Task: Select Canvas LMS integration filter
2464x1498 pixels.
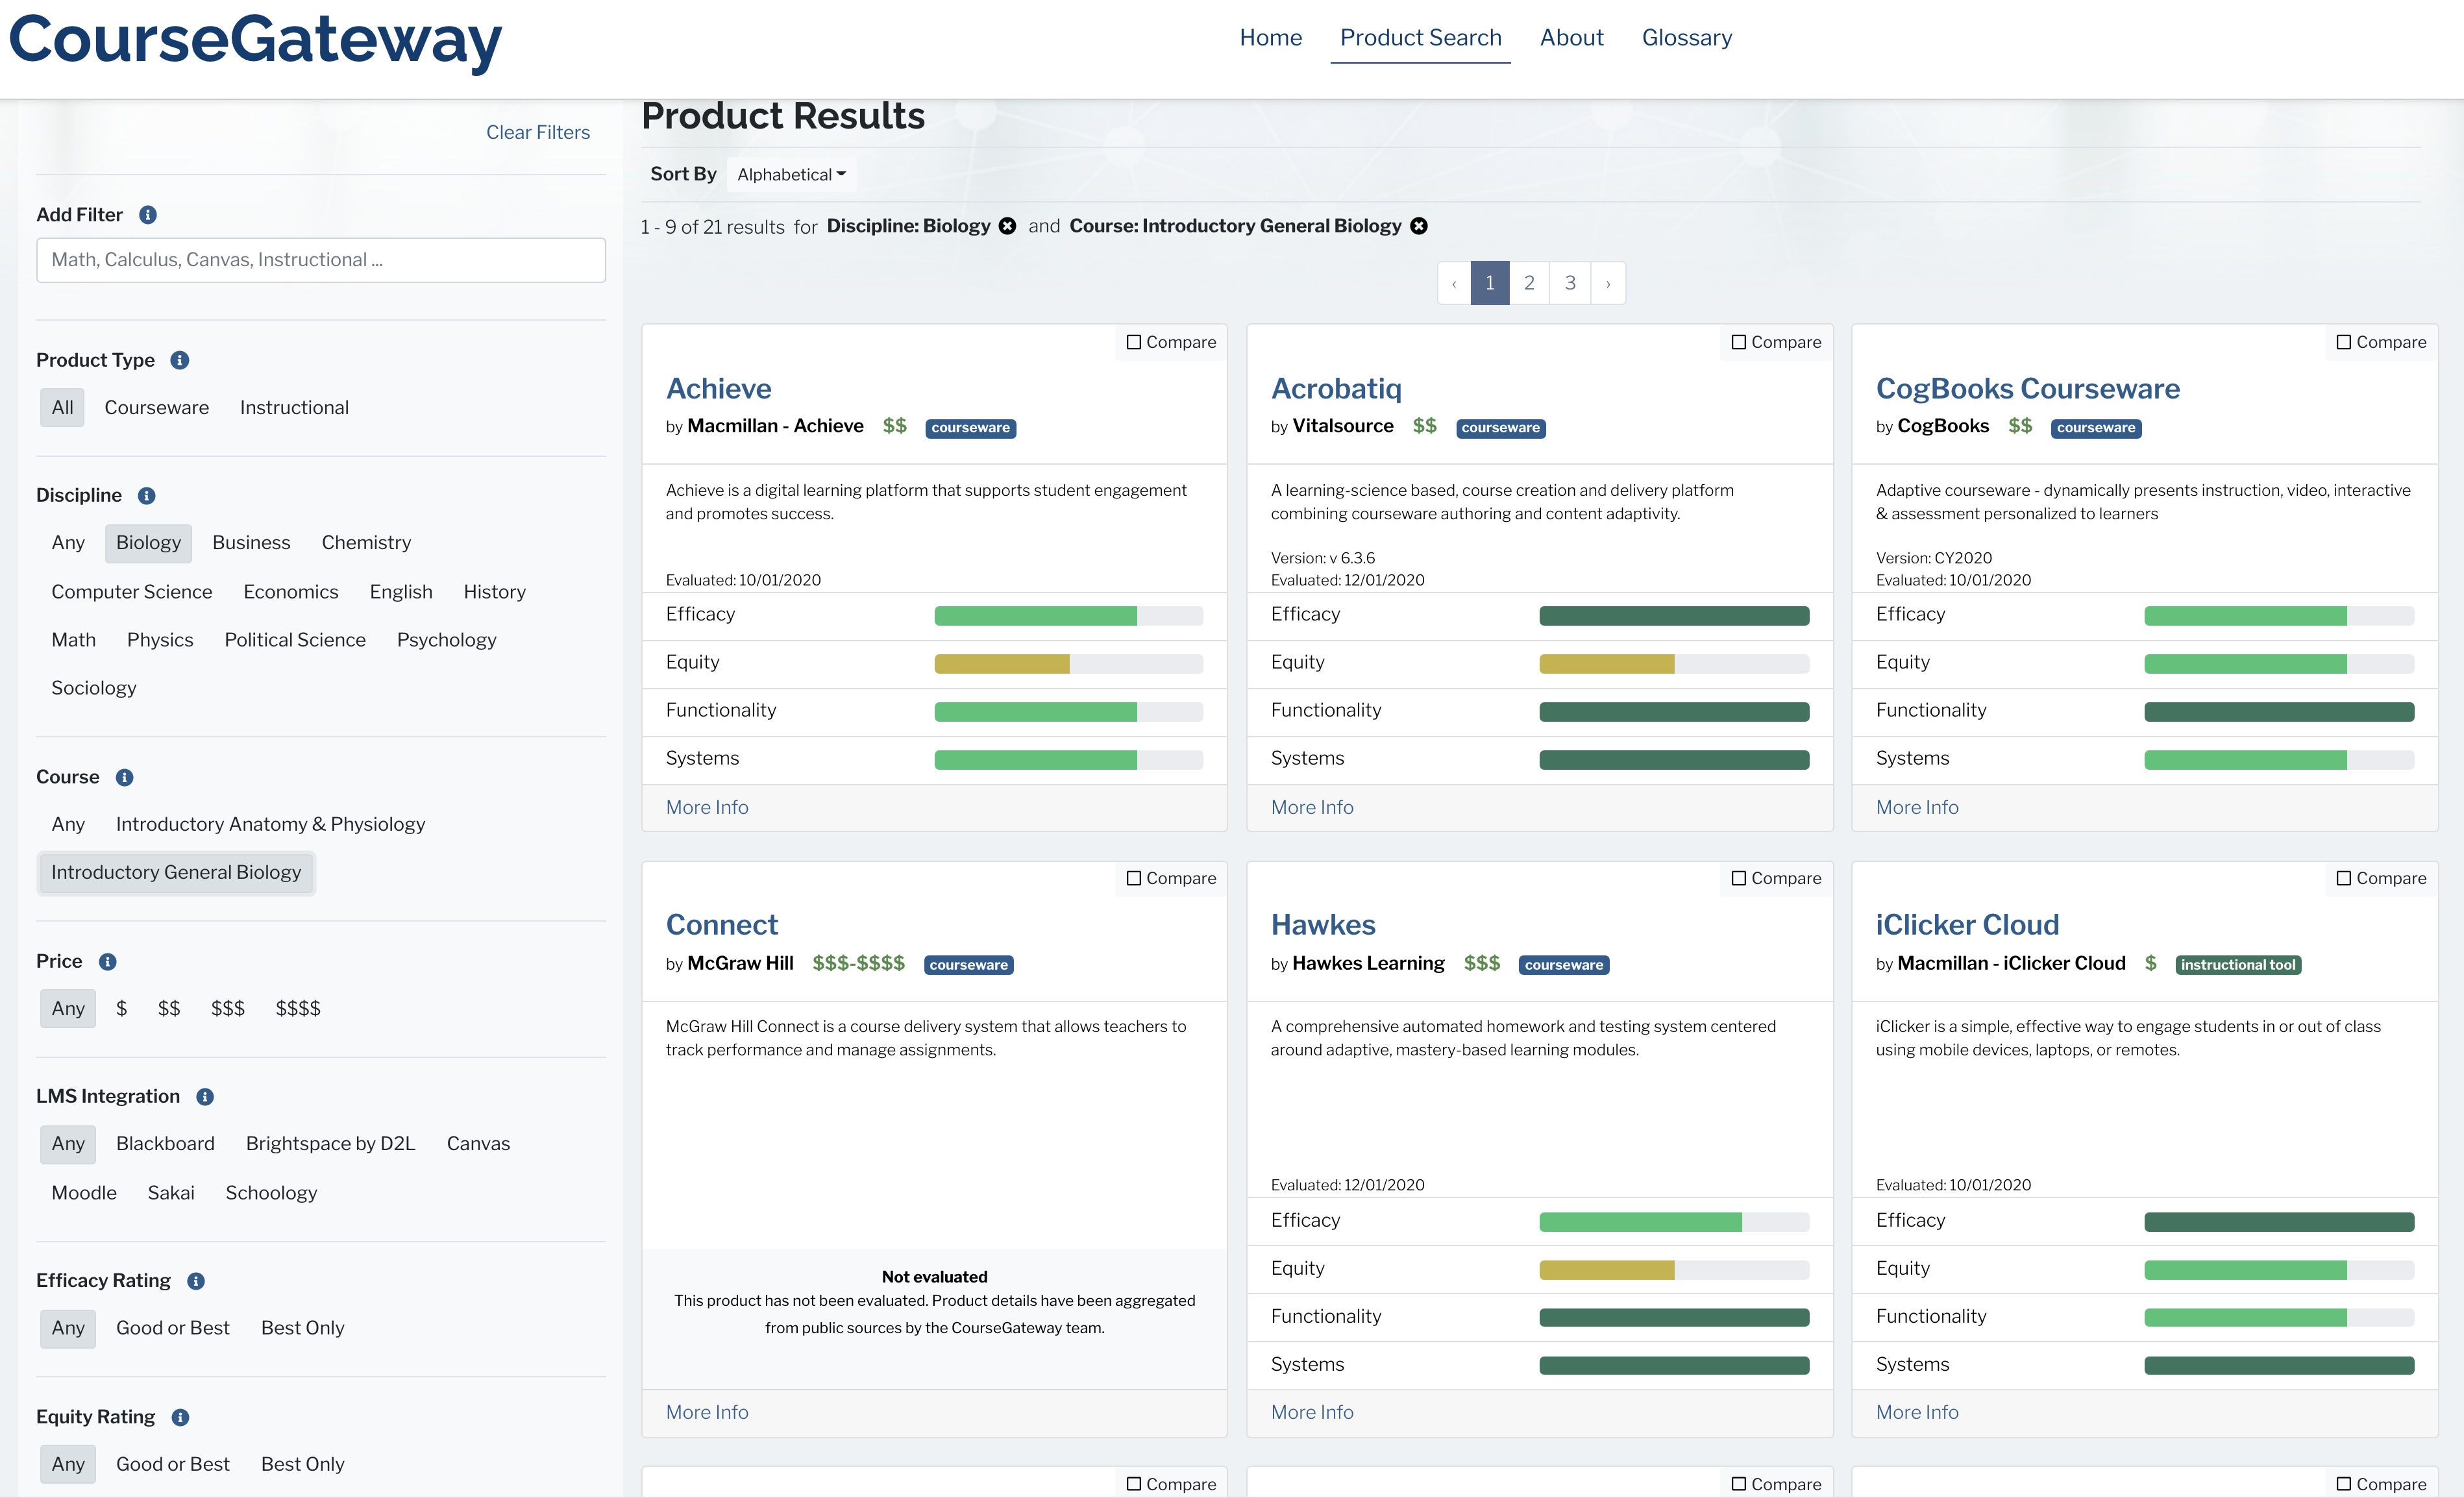Action: coord(478,1143)
